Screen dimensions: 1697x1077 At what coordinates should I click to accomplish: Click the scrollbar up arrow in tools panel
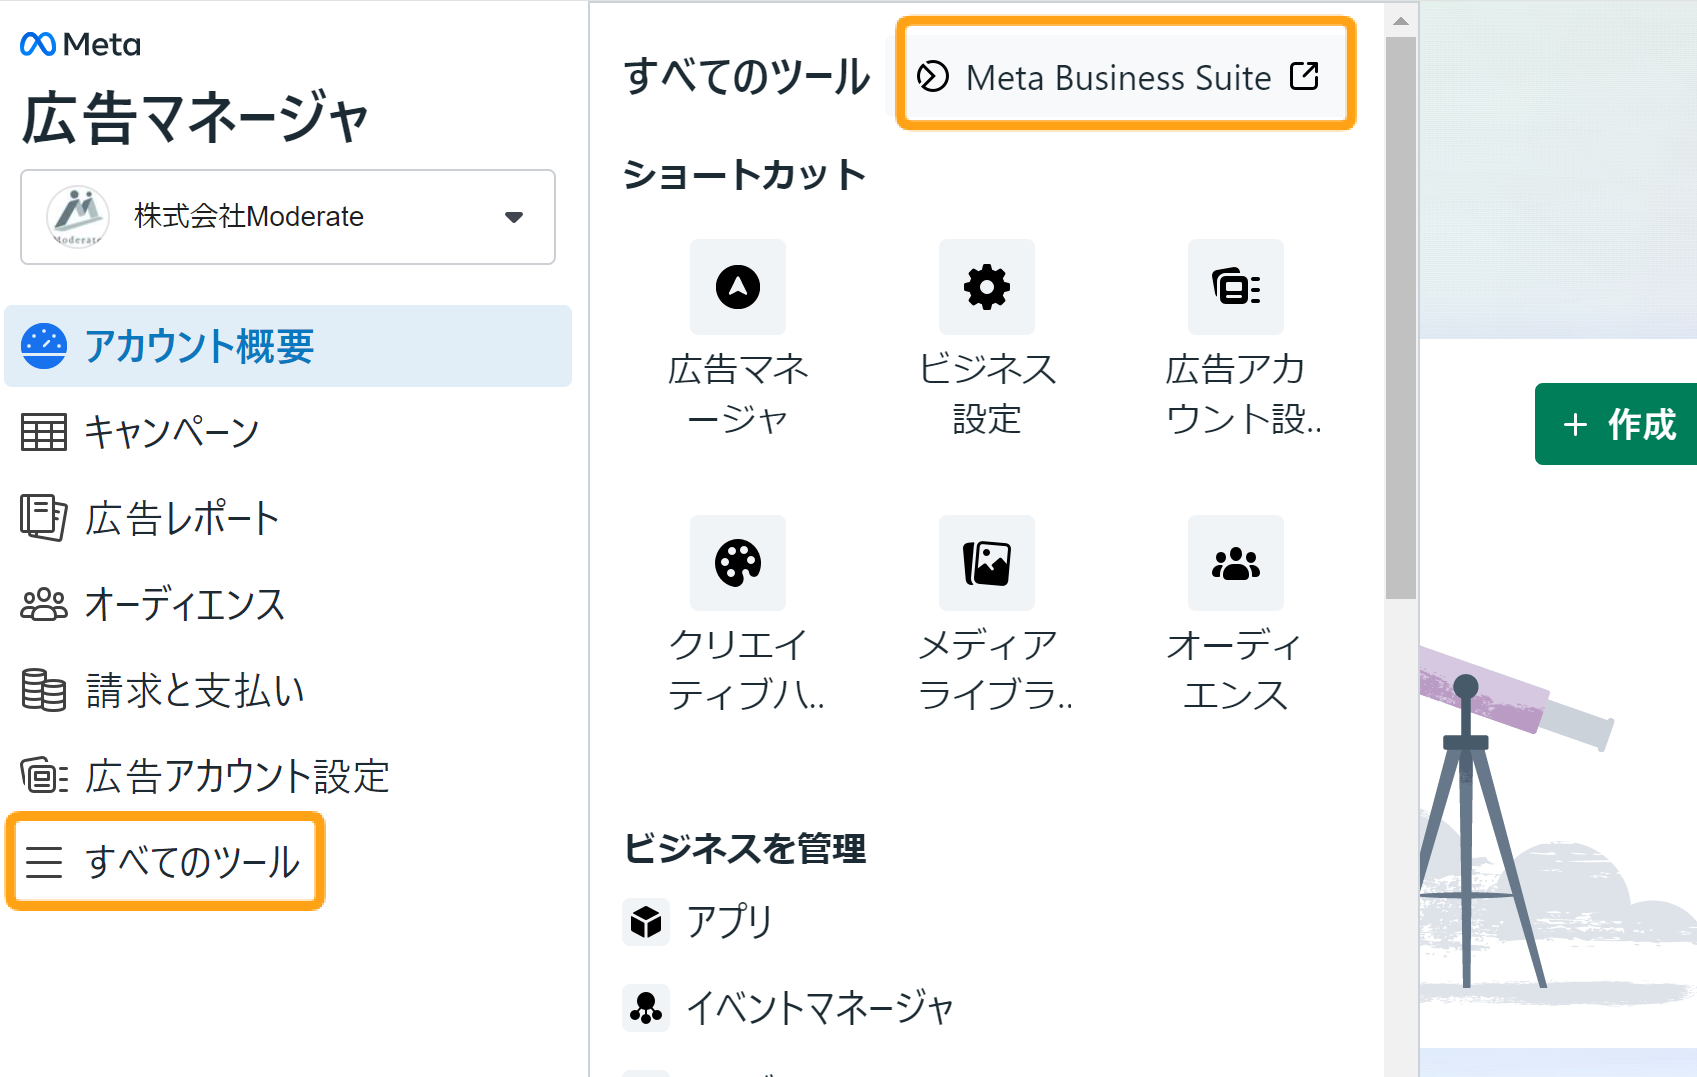pos(1401,21)
